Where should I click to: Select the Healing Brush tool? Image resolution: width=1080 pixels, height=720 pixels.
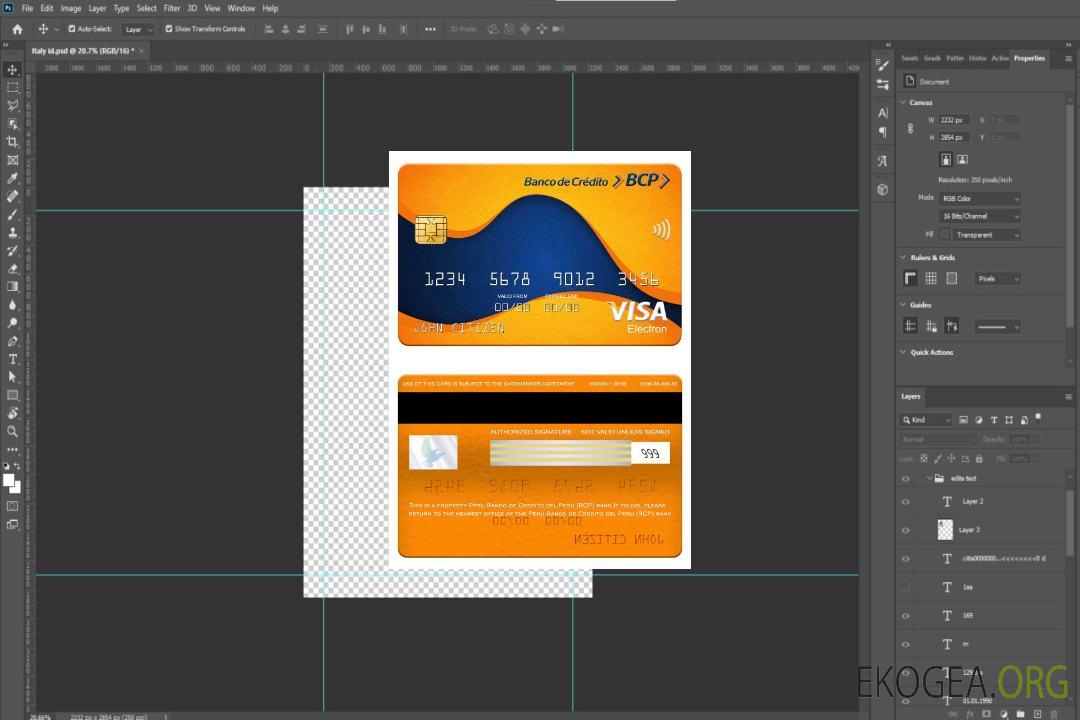pyautogui.click(x=12, y=196)
